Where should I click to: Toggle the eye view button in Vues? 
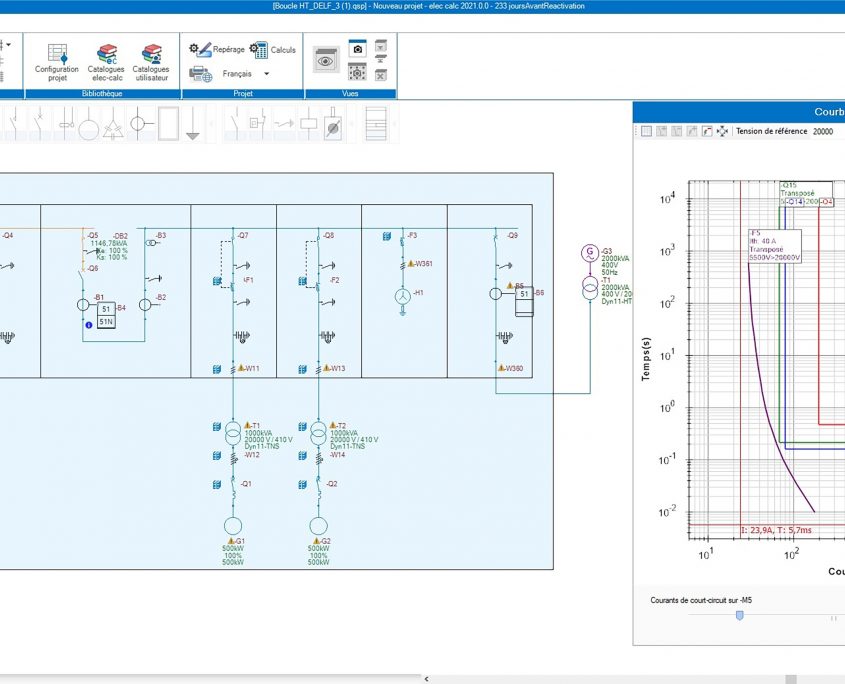[326, 60]
